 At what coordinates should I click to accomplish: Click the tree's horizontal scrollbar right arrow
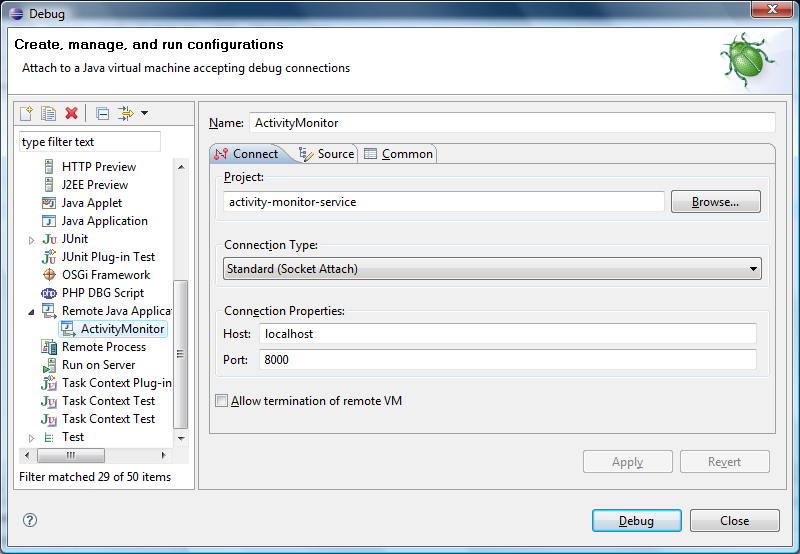tap(163, 455)
